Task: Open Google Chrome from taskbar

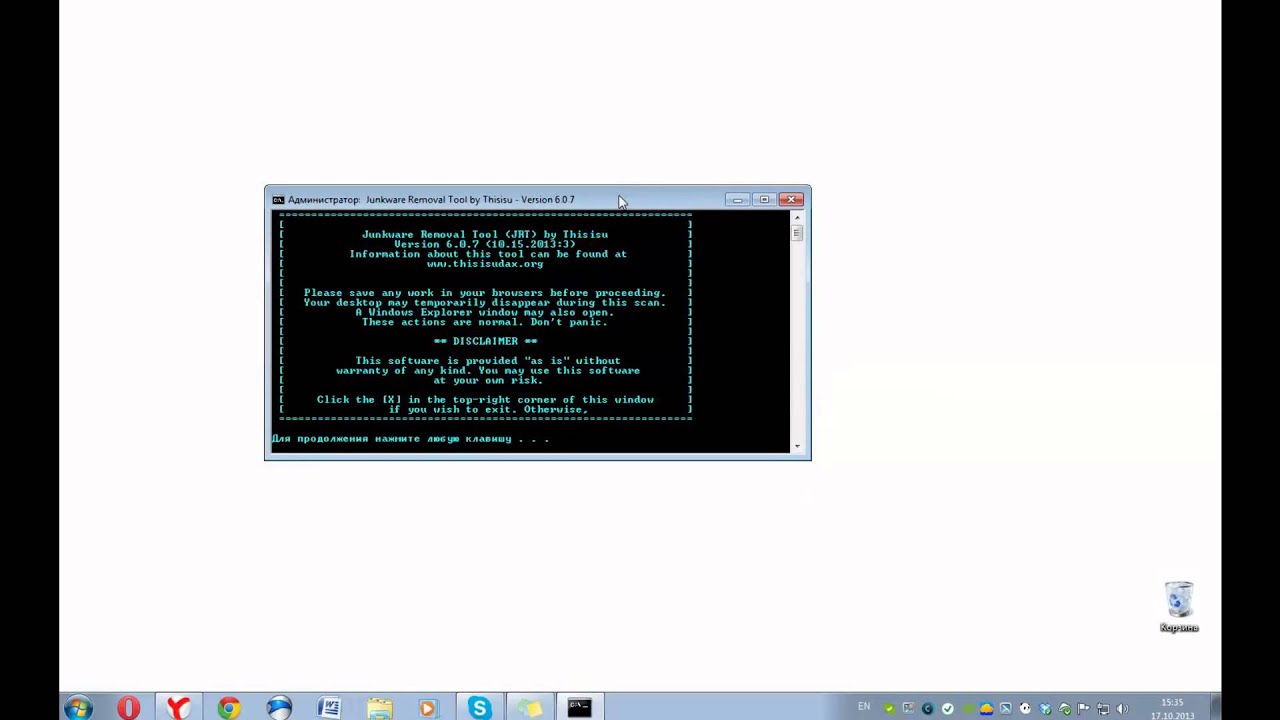Action: pos(229,708)
